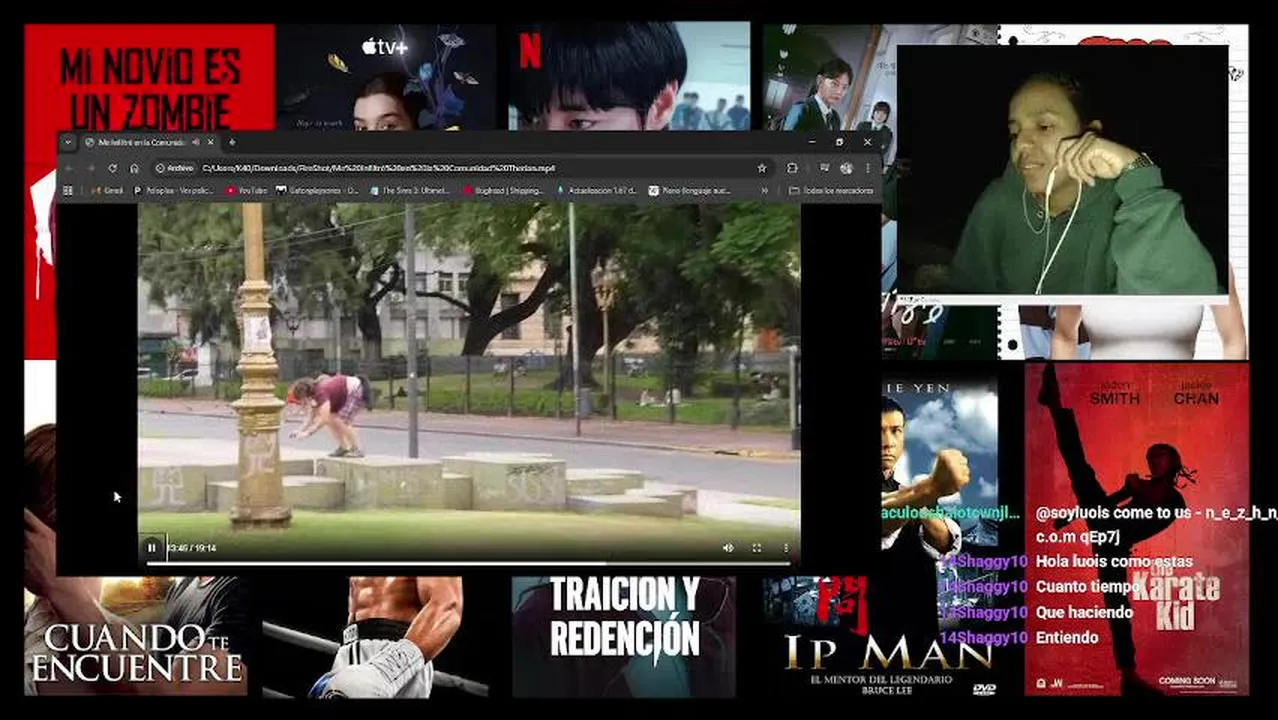Mute the video player volume icon
Image resolution: width=1278 pixels, height=720 pixels.
[728, 548]
